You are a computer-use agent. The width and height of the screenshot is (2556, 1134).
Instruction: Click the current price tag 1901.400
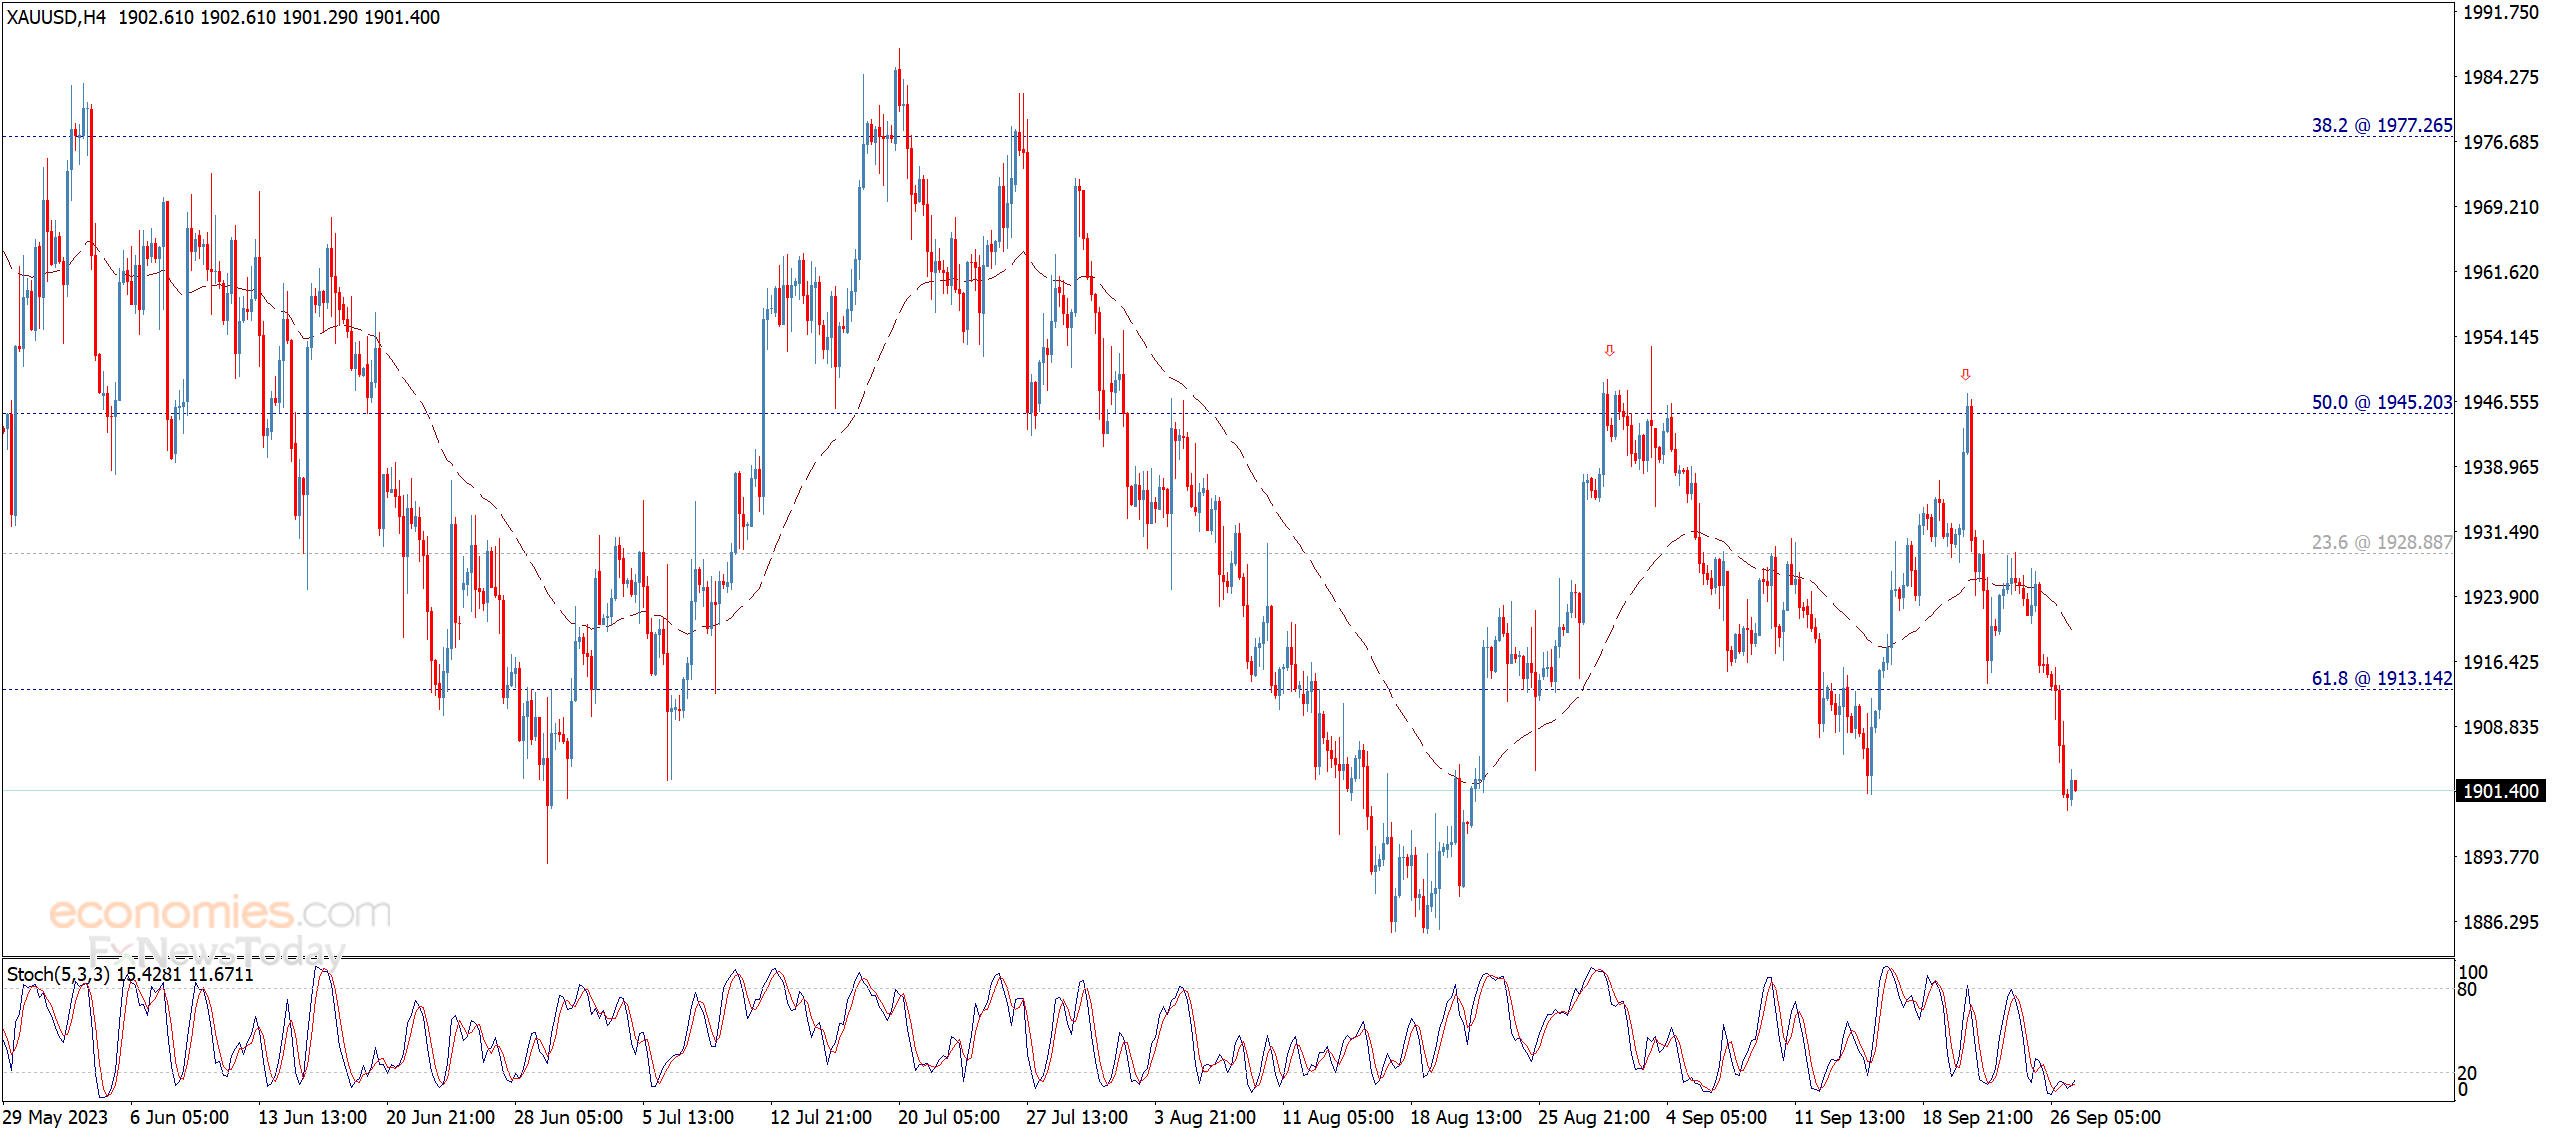tap(2500, 791)
